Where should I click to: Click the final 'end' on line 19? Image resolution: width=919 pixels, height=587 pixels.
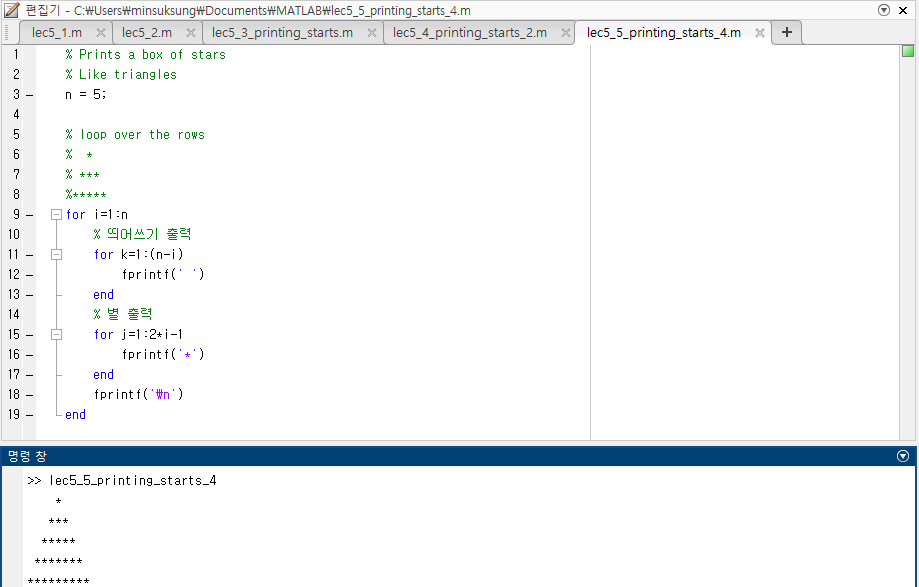tap(75, 415)
